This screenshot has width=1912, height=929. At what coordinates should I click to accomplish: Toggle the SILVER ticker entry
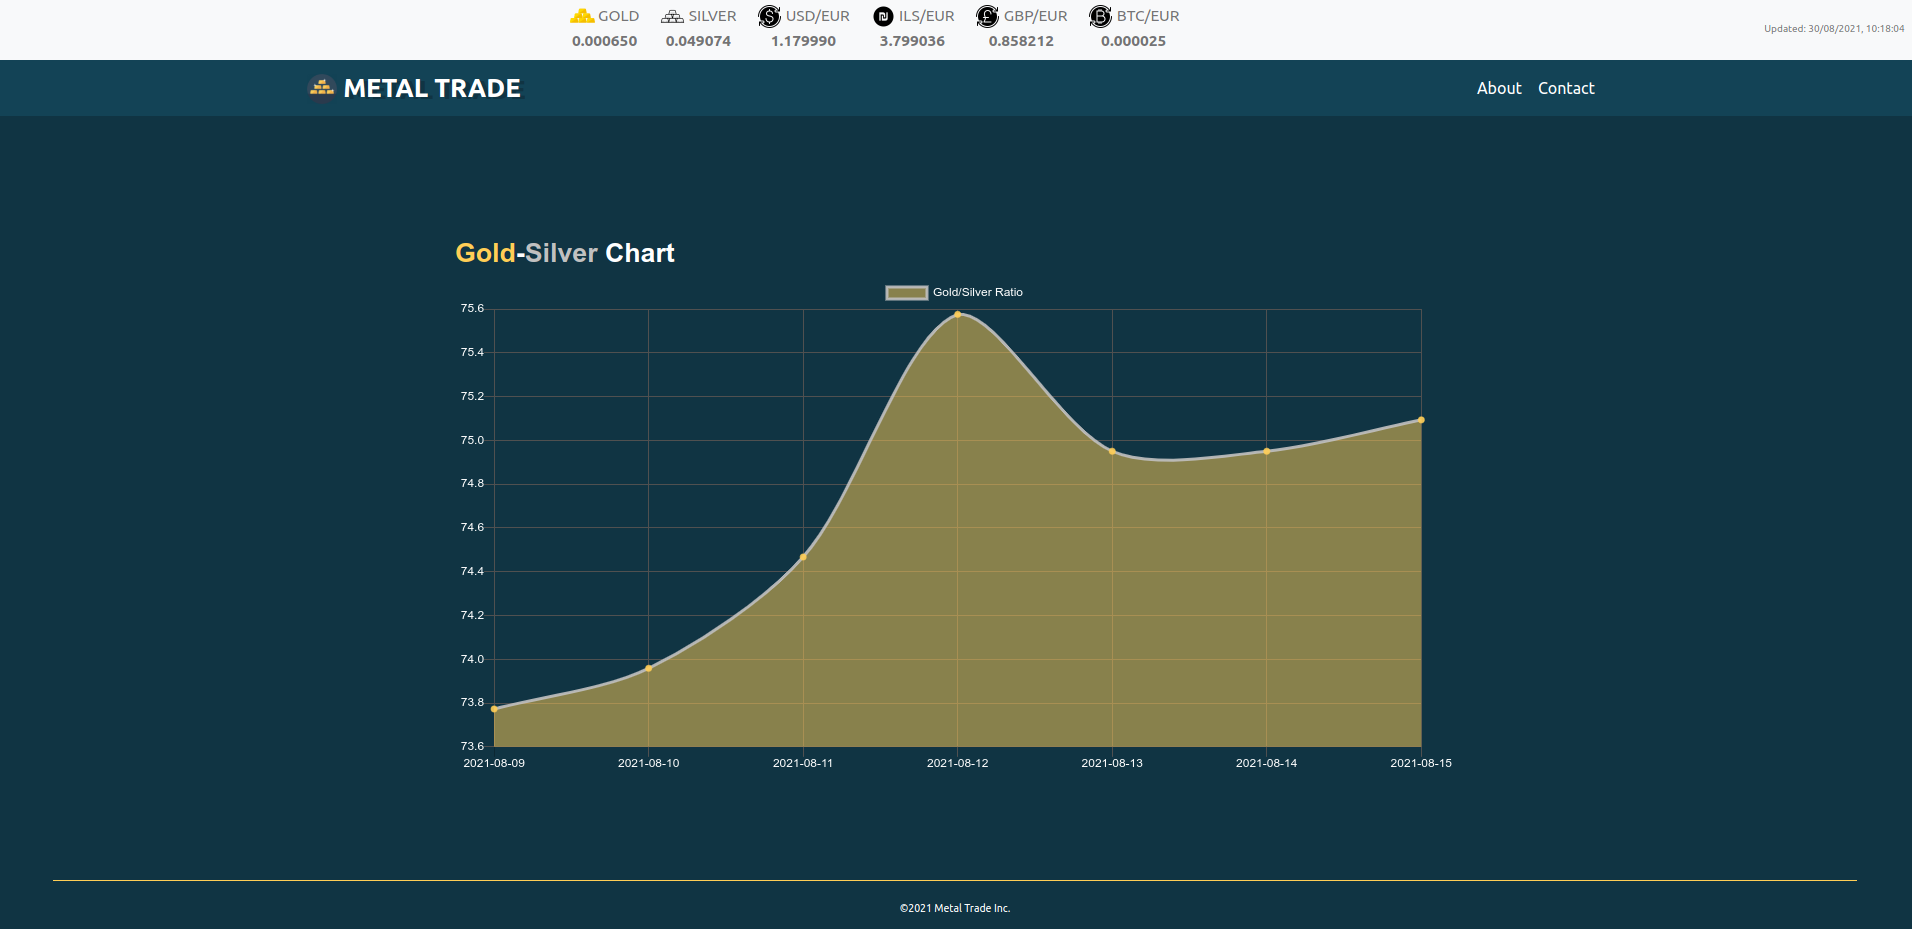tap(711, 15)
